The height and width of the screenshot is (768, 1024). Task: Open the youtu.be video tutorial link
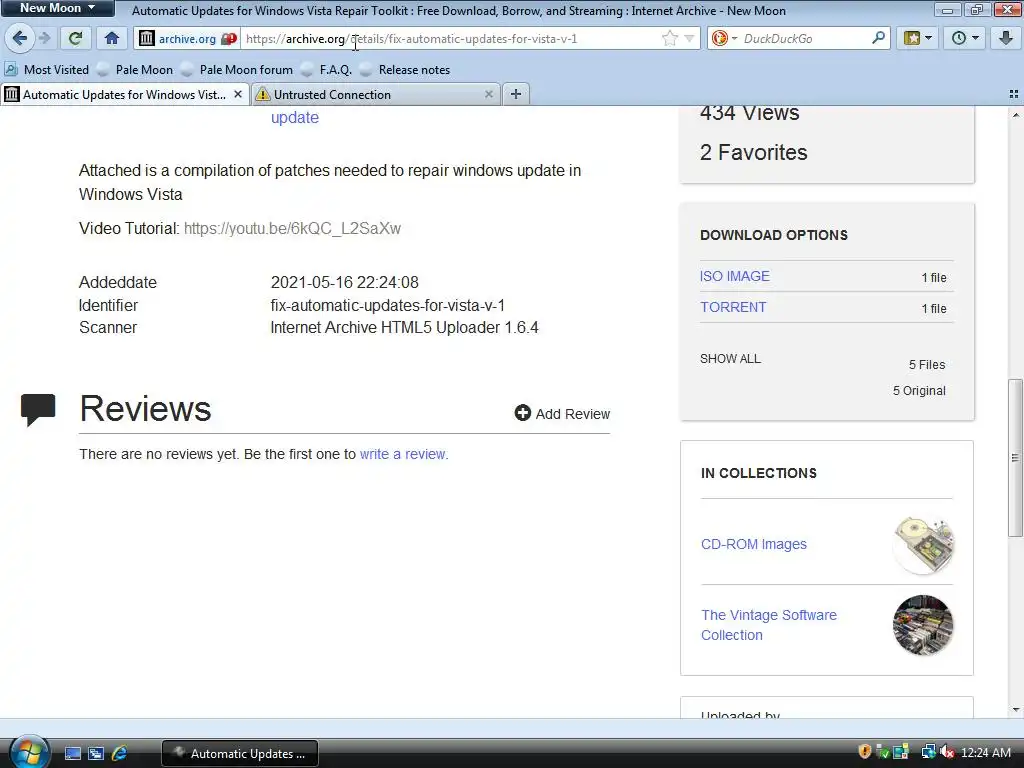tap(292, 229)
